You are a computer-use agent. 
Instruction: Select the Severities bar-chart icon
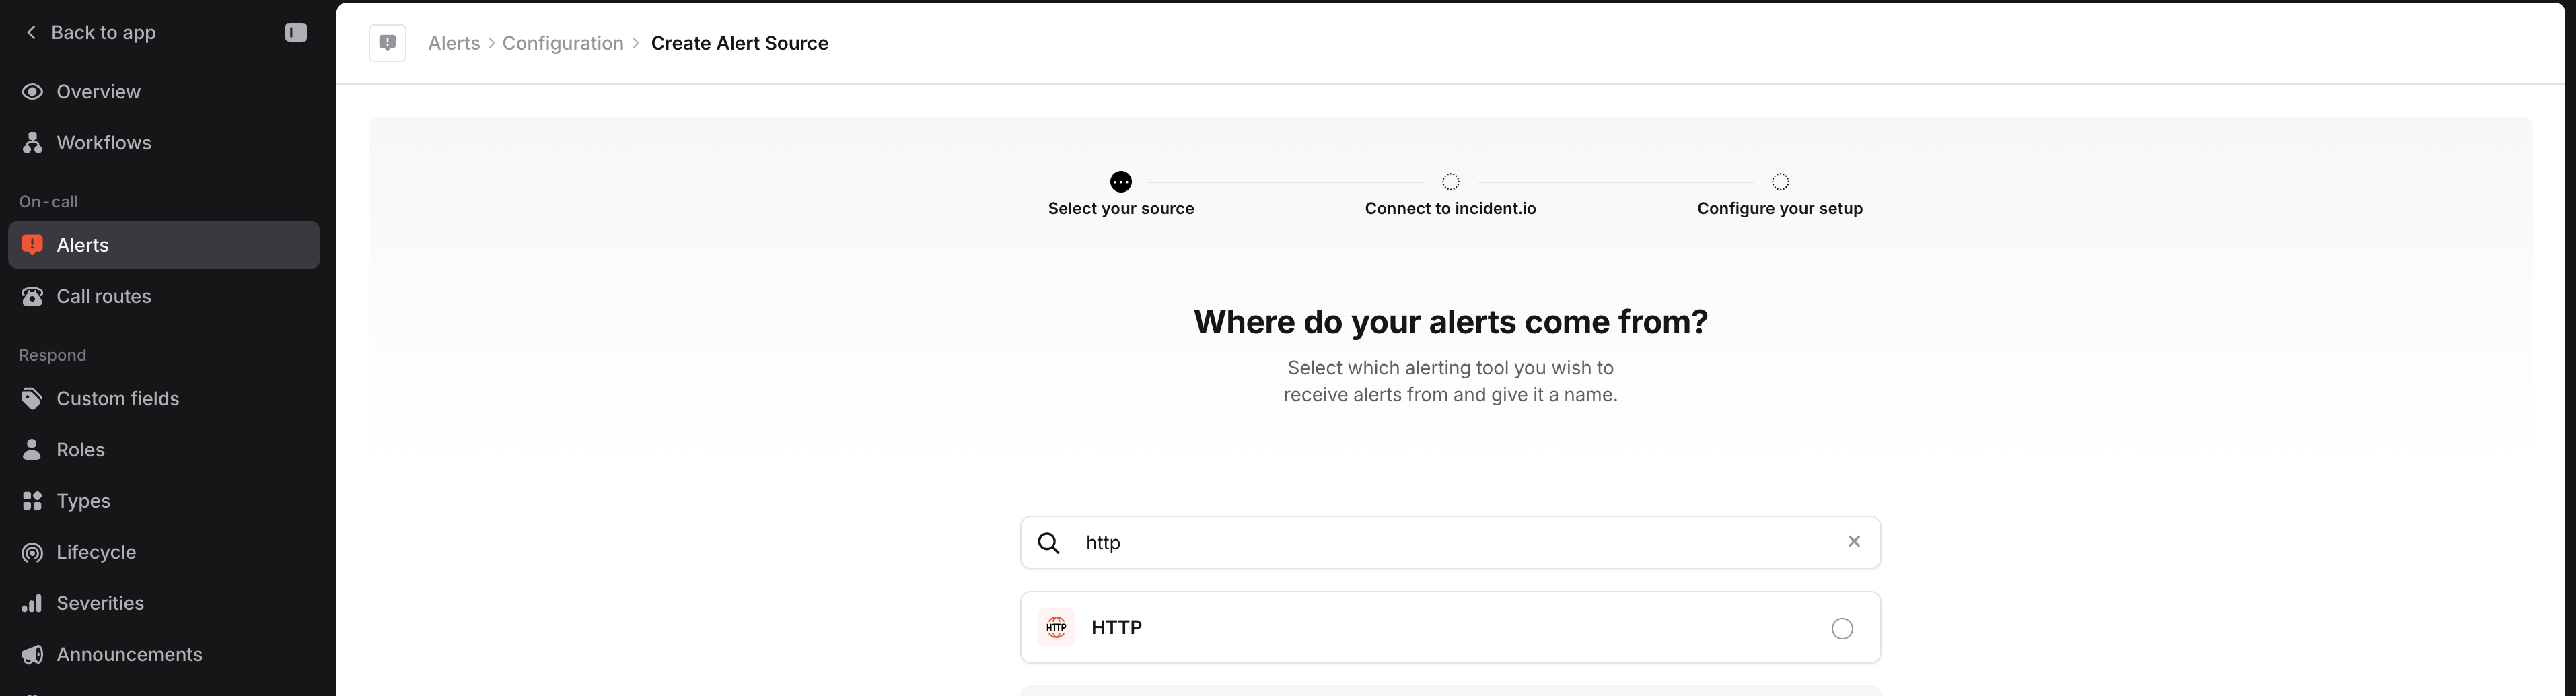[32, 603]
